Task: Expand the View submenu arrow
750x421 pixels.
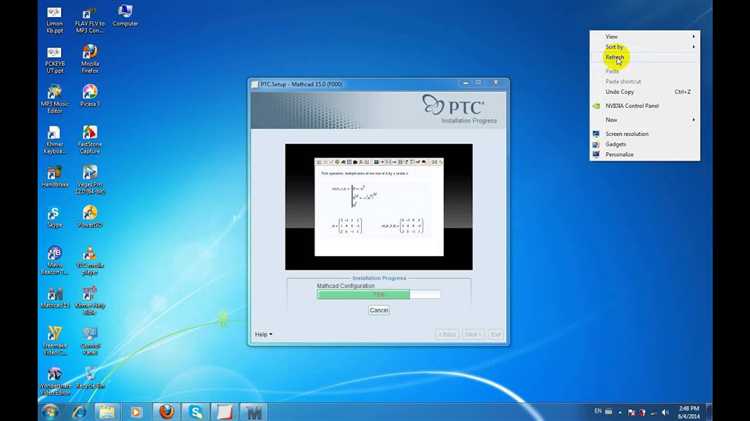Action: click(693, 36)
